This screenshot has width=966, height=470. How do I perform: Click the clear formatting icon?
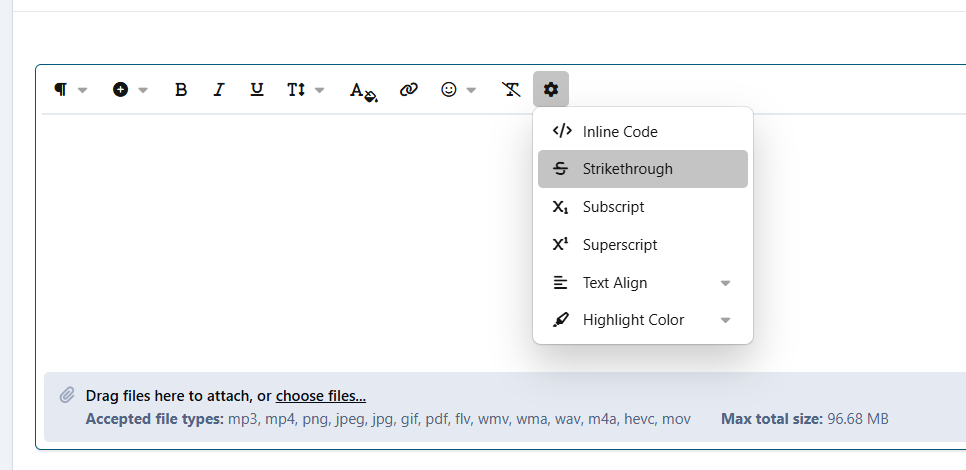(511, 90)
